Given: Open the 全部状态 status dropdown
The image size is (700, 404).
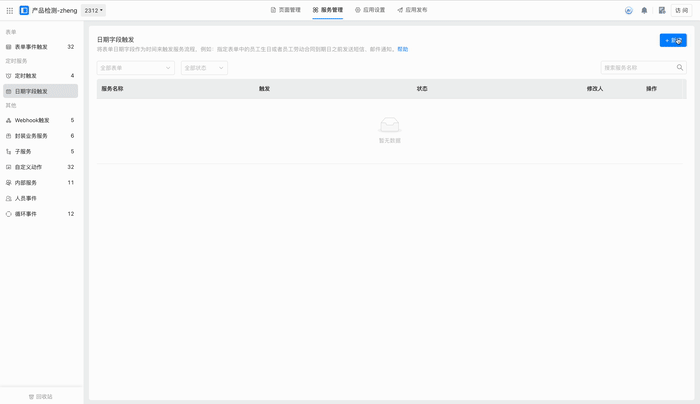Looking at the screenshot, I should point(204,68).
